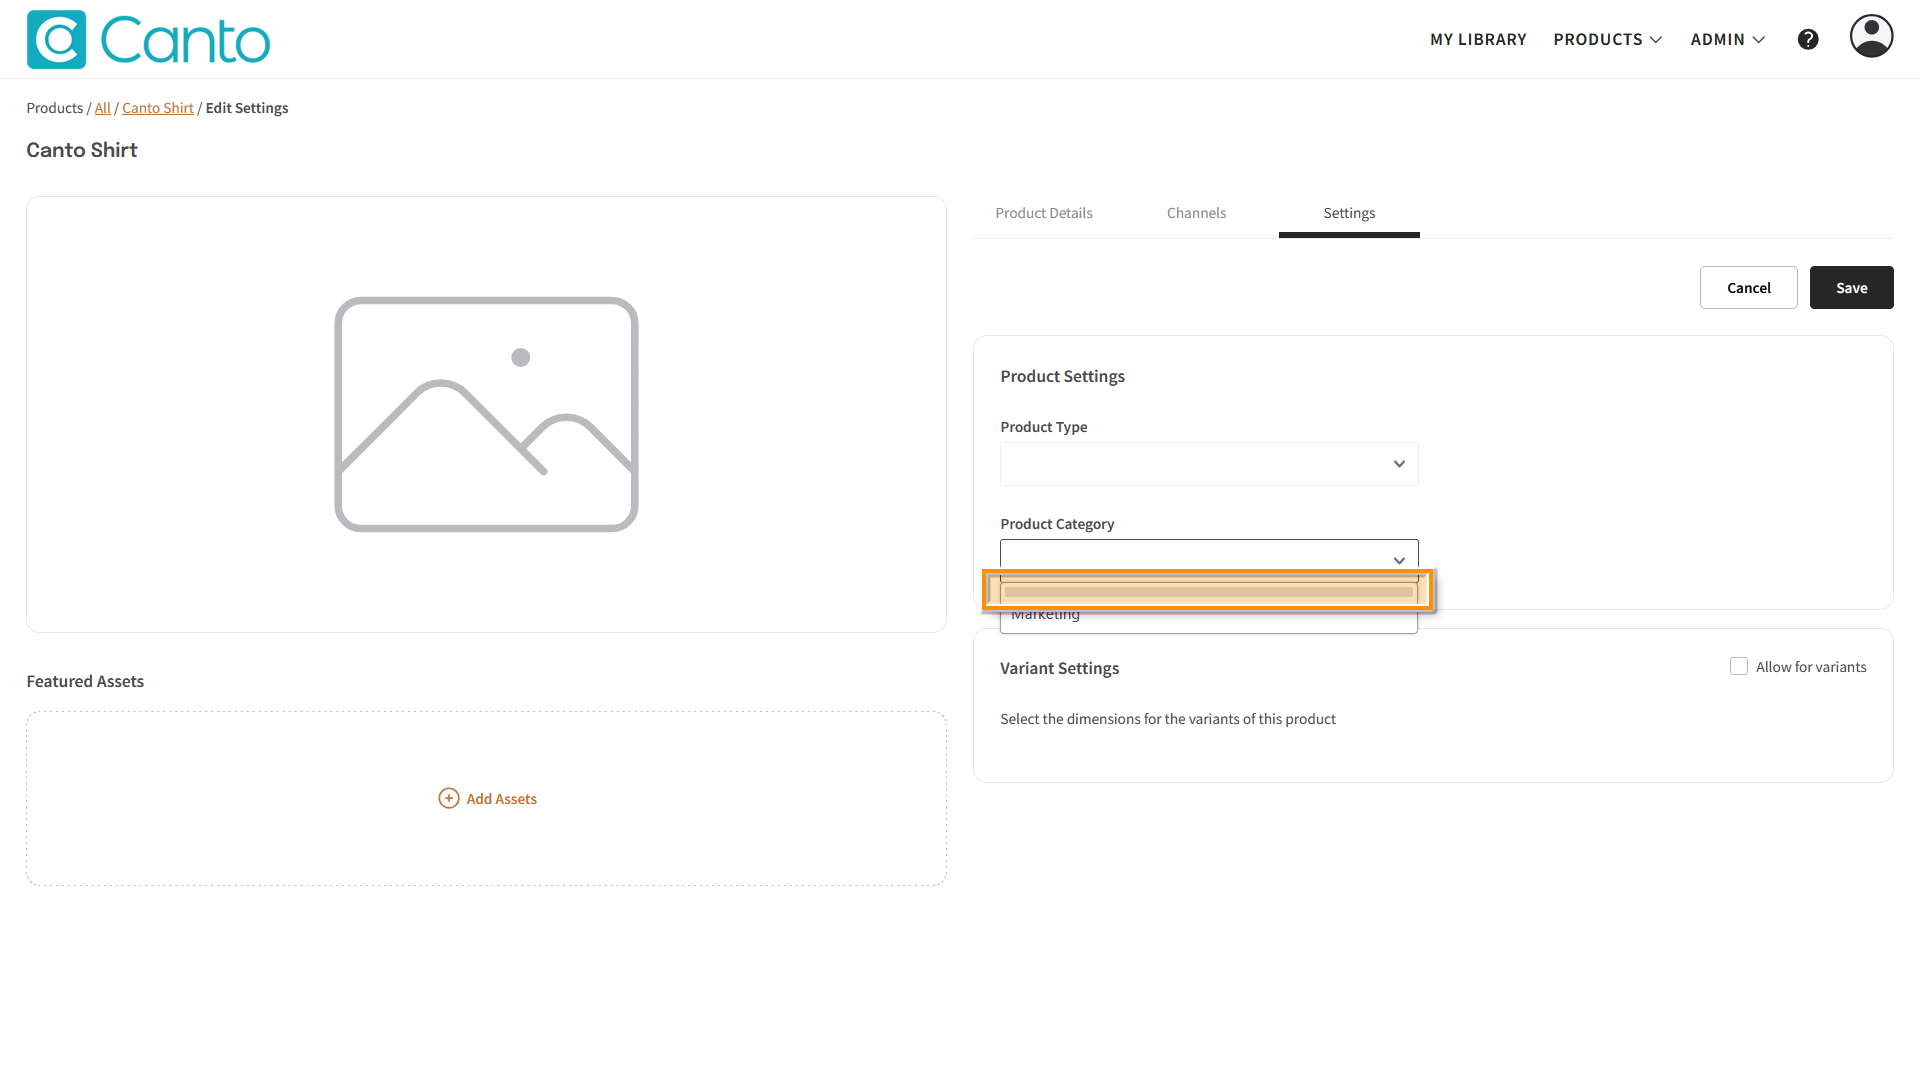
Task: Click the product image placeholder
Action: [x=486, y=414]
